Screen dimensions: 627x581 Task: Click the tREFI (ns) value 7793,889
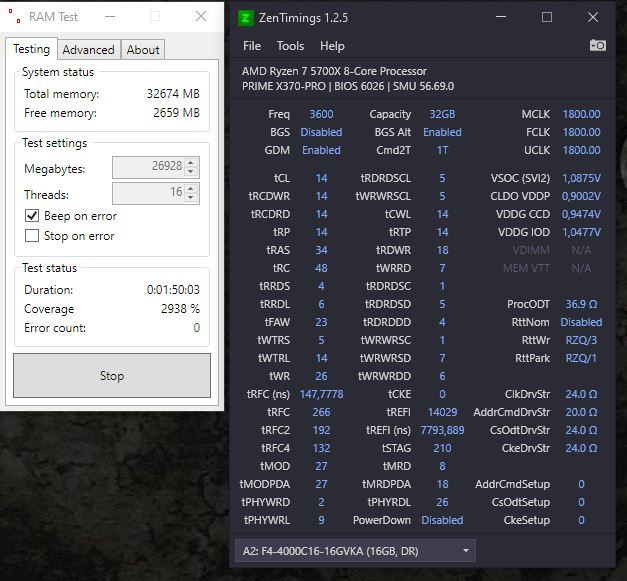click(x=442, y=430)
